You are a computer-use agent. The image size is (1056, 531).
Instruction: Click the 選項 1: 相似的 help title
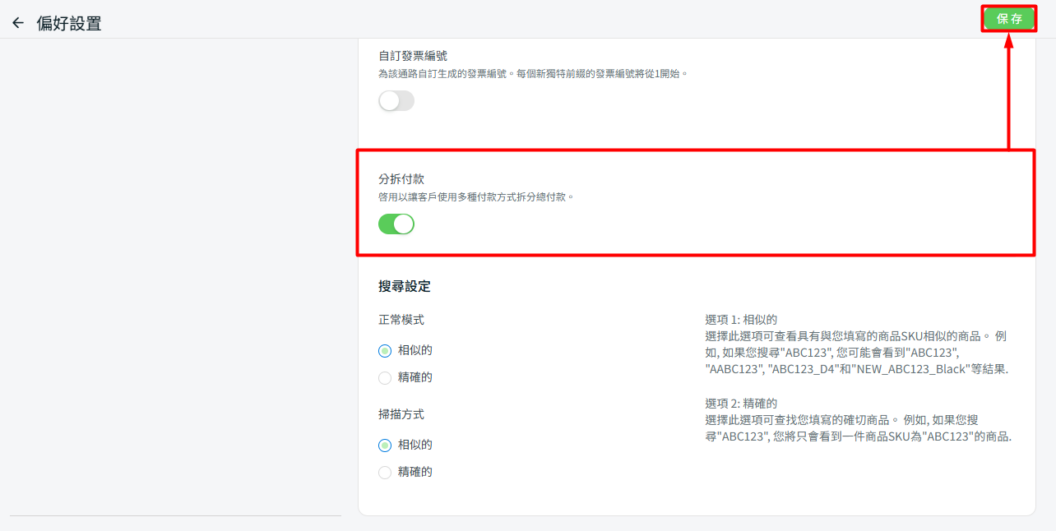click(x=741, y=320)
